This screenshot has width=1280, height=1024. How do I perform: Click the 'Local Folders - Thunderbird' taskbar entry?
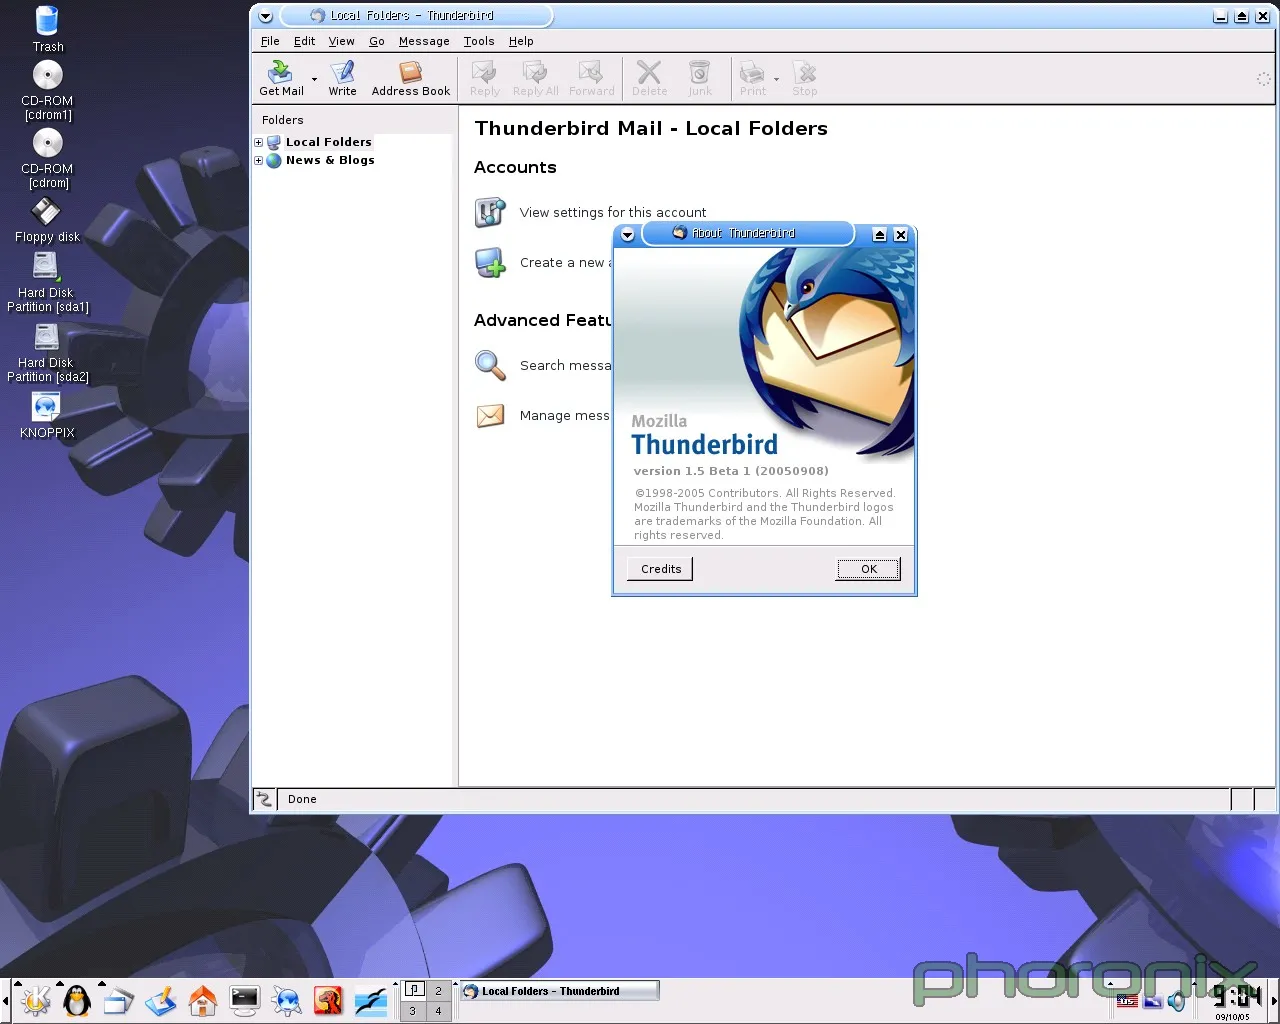(559, 991)
